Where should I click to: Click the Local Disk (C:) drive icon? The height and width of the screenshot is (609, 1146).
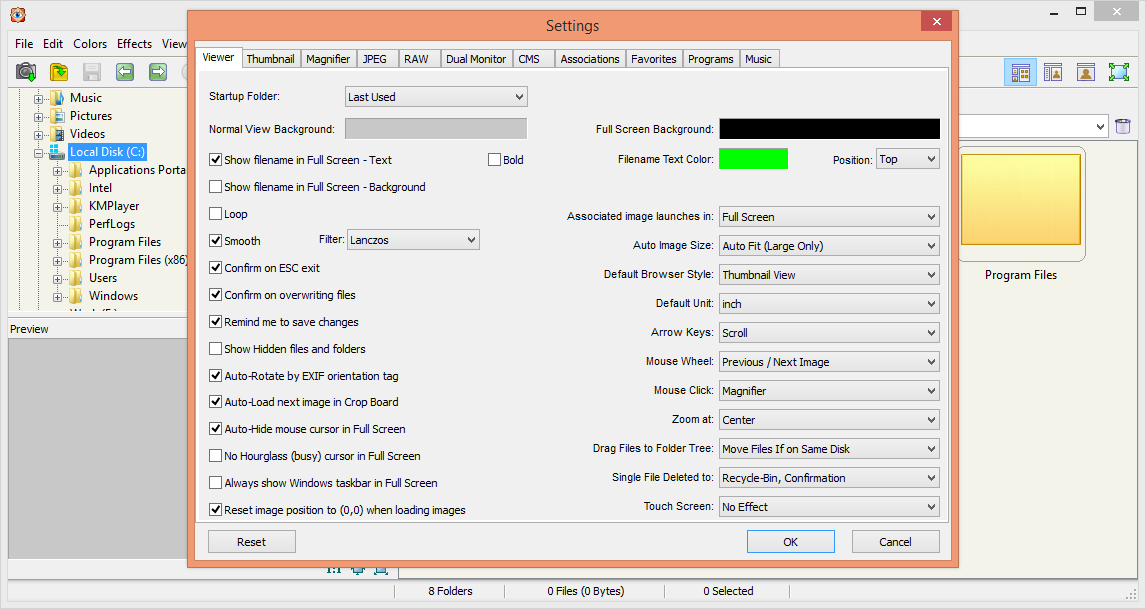(x=57, y=152)
